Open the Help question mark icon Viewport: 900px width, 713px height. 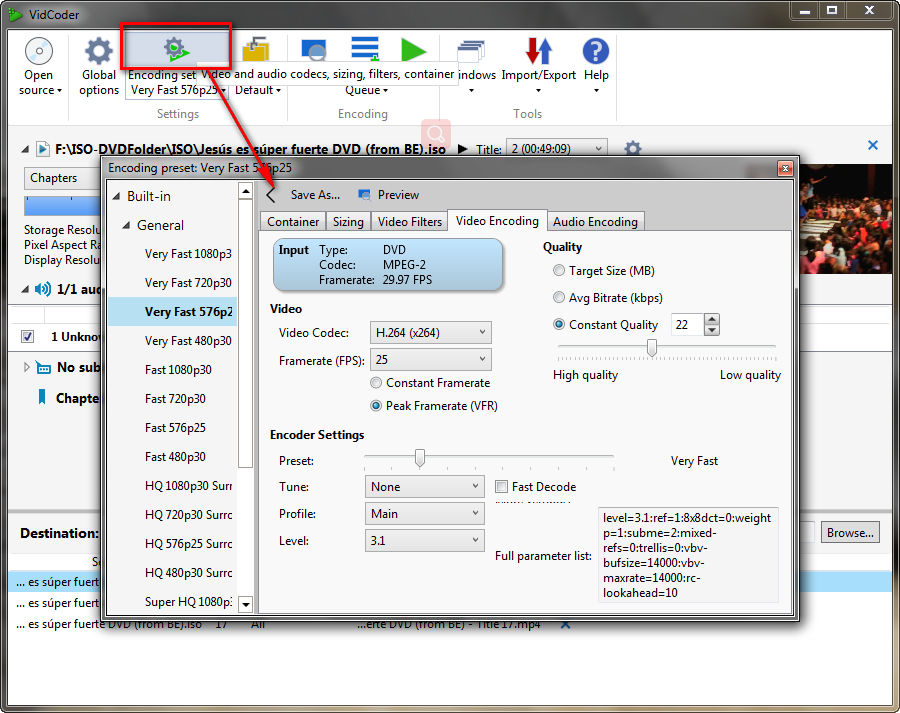[596, 51]
